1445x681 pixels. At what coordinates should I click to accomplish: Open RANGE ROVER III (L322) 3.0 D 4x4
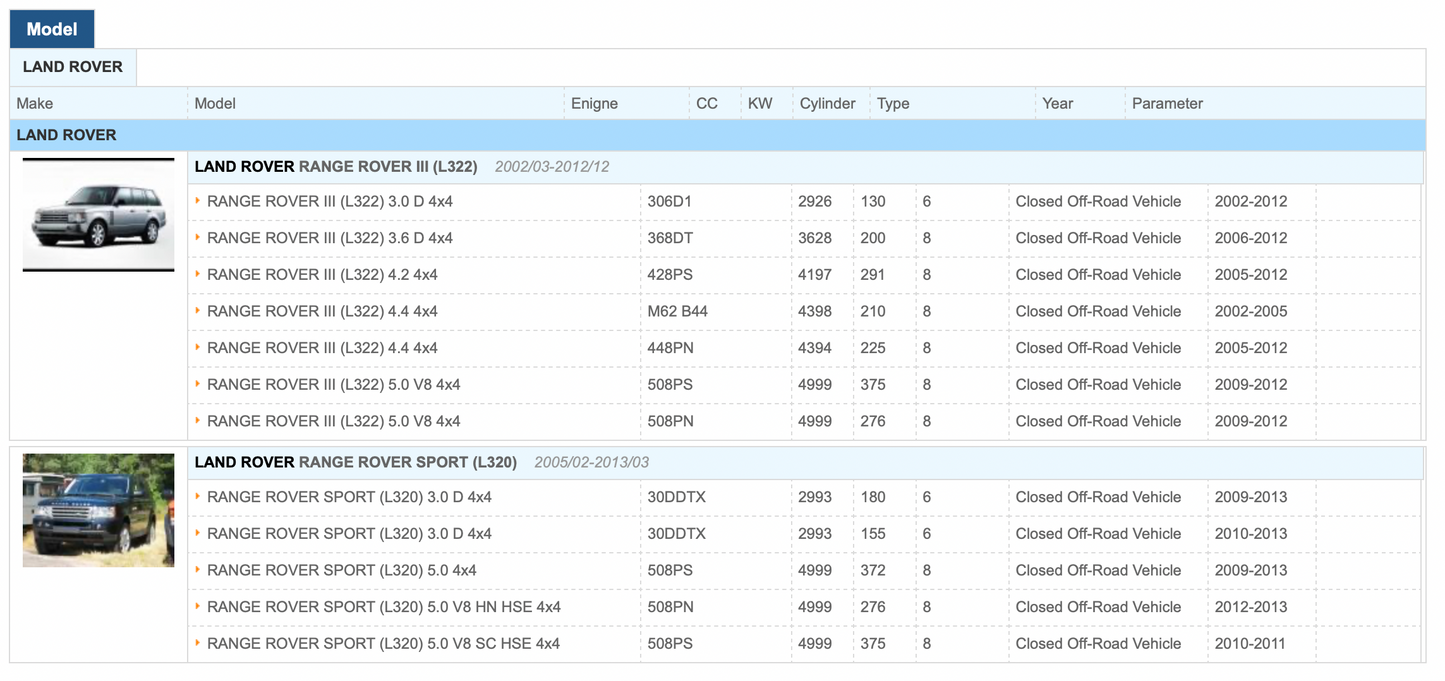[x=330, y=201]
